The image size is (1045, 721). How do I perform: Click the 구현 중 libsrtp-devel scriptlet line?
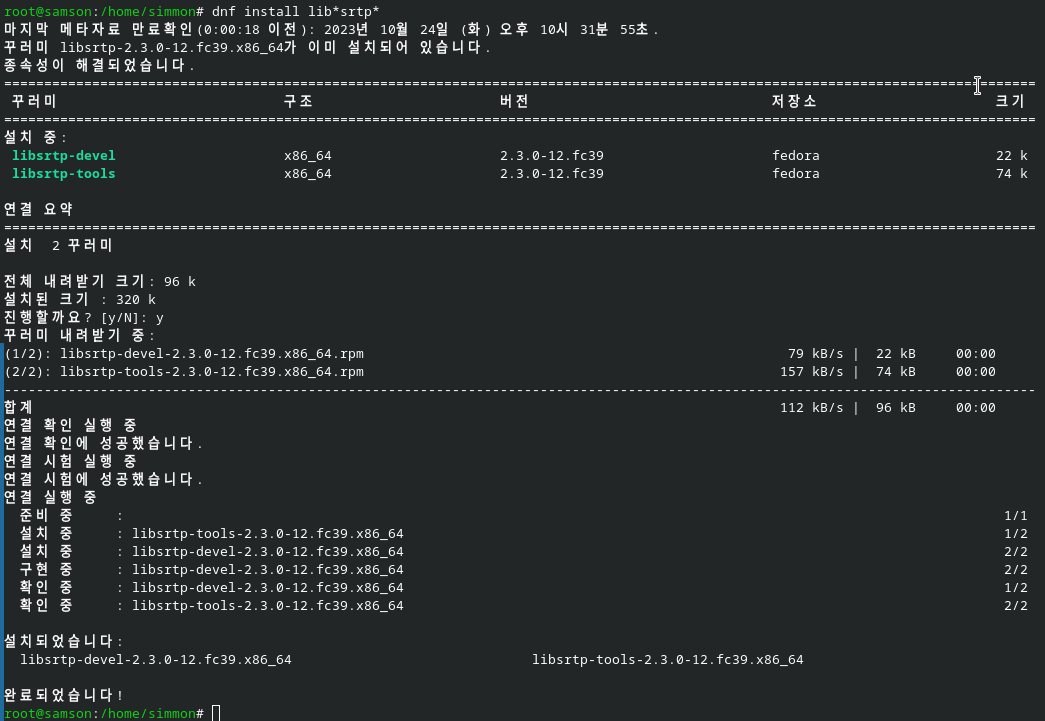(x=211, y=569)
